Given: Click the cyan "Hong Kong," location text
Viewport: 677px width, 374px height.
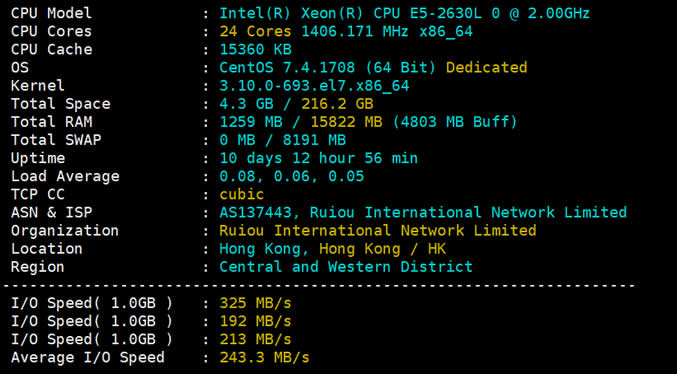Looking at the screenshot, I should (264, 250).
